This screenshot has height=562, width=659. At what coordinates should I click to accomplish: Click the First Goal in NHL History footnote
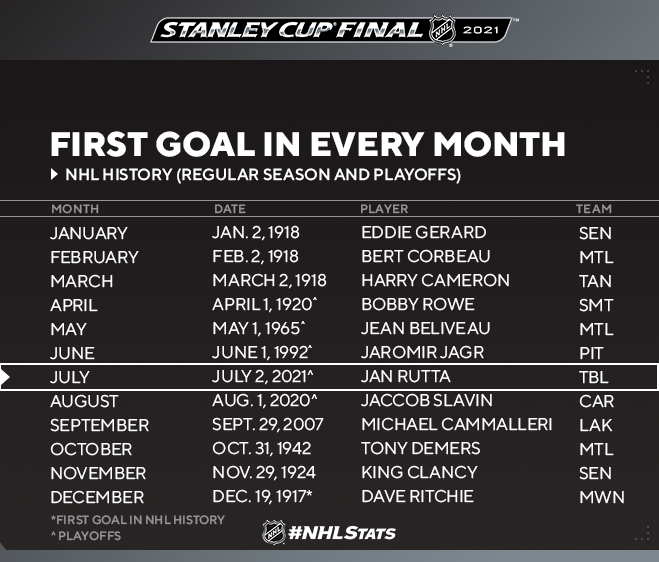coord(137,520)
